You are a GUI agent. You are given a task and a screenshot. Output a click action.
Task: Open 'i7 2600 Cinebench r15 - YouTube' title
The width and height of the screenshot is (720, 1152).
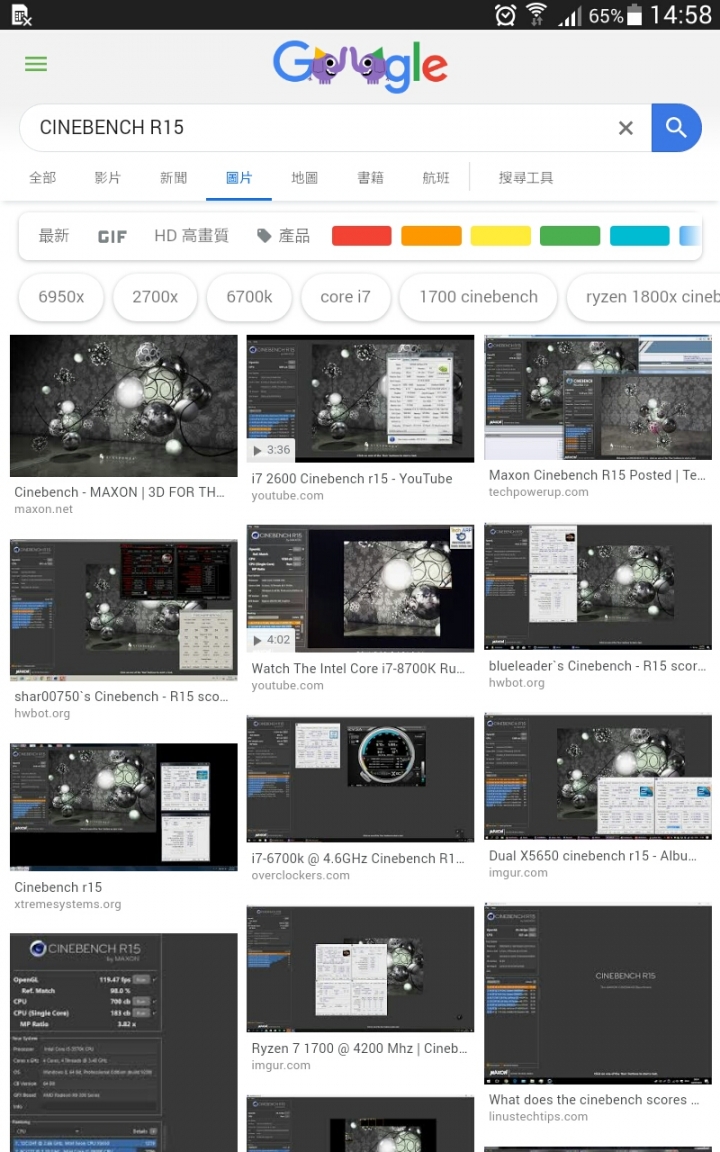[x=352, y=478]
